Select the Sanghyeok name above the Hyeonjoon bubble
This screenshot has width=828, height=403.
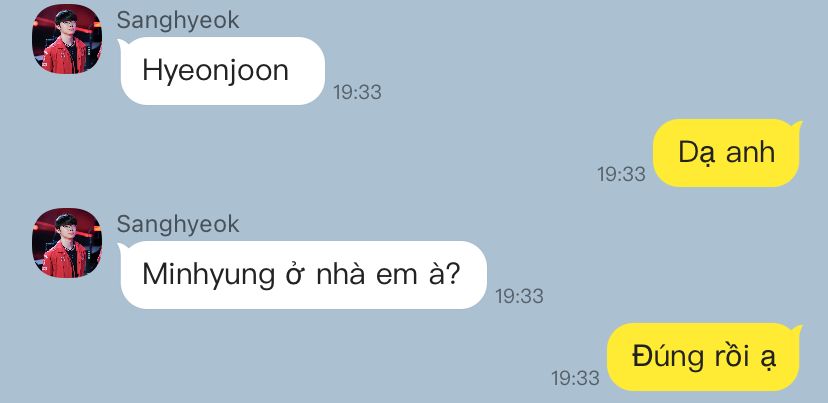tap(178, 21)
